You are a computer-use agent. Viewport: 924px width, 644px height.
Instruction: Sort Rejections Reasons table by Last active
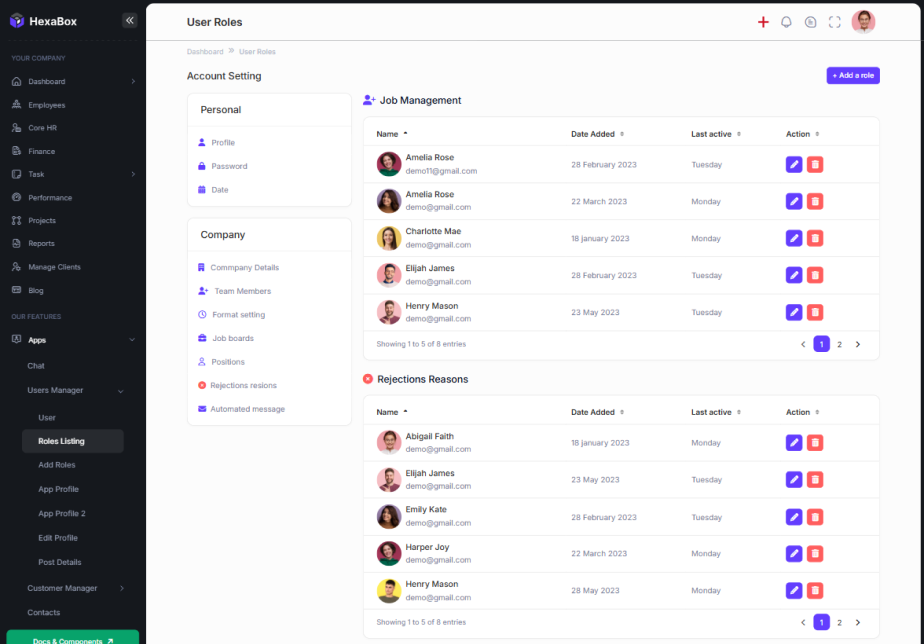[715, 412]
